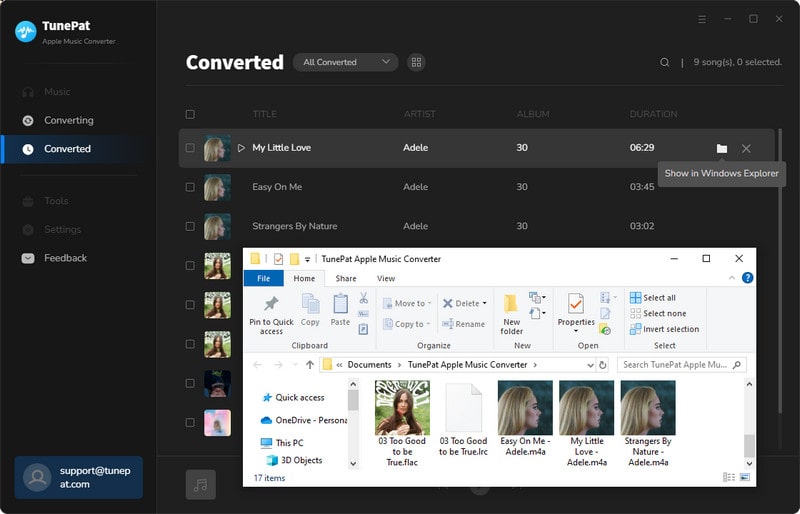Click the History icon in Open group
Image resolution: width=800 pixels, height=514 pixels.
pos(605,329)
